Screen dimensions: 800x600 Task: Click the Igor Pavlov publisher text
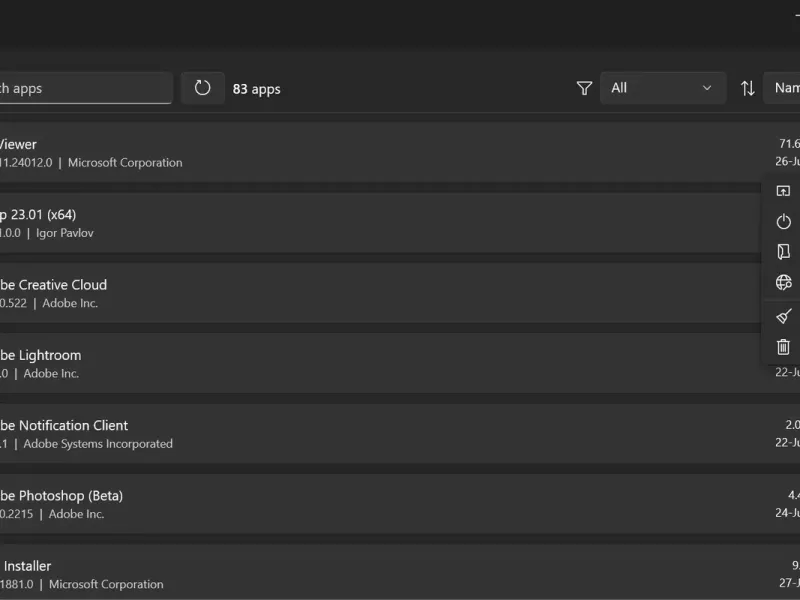point(65,233)
